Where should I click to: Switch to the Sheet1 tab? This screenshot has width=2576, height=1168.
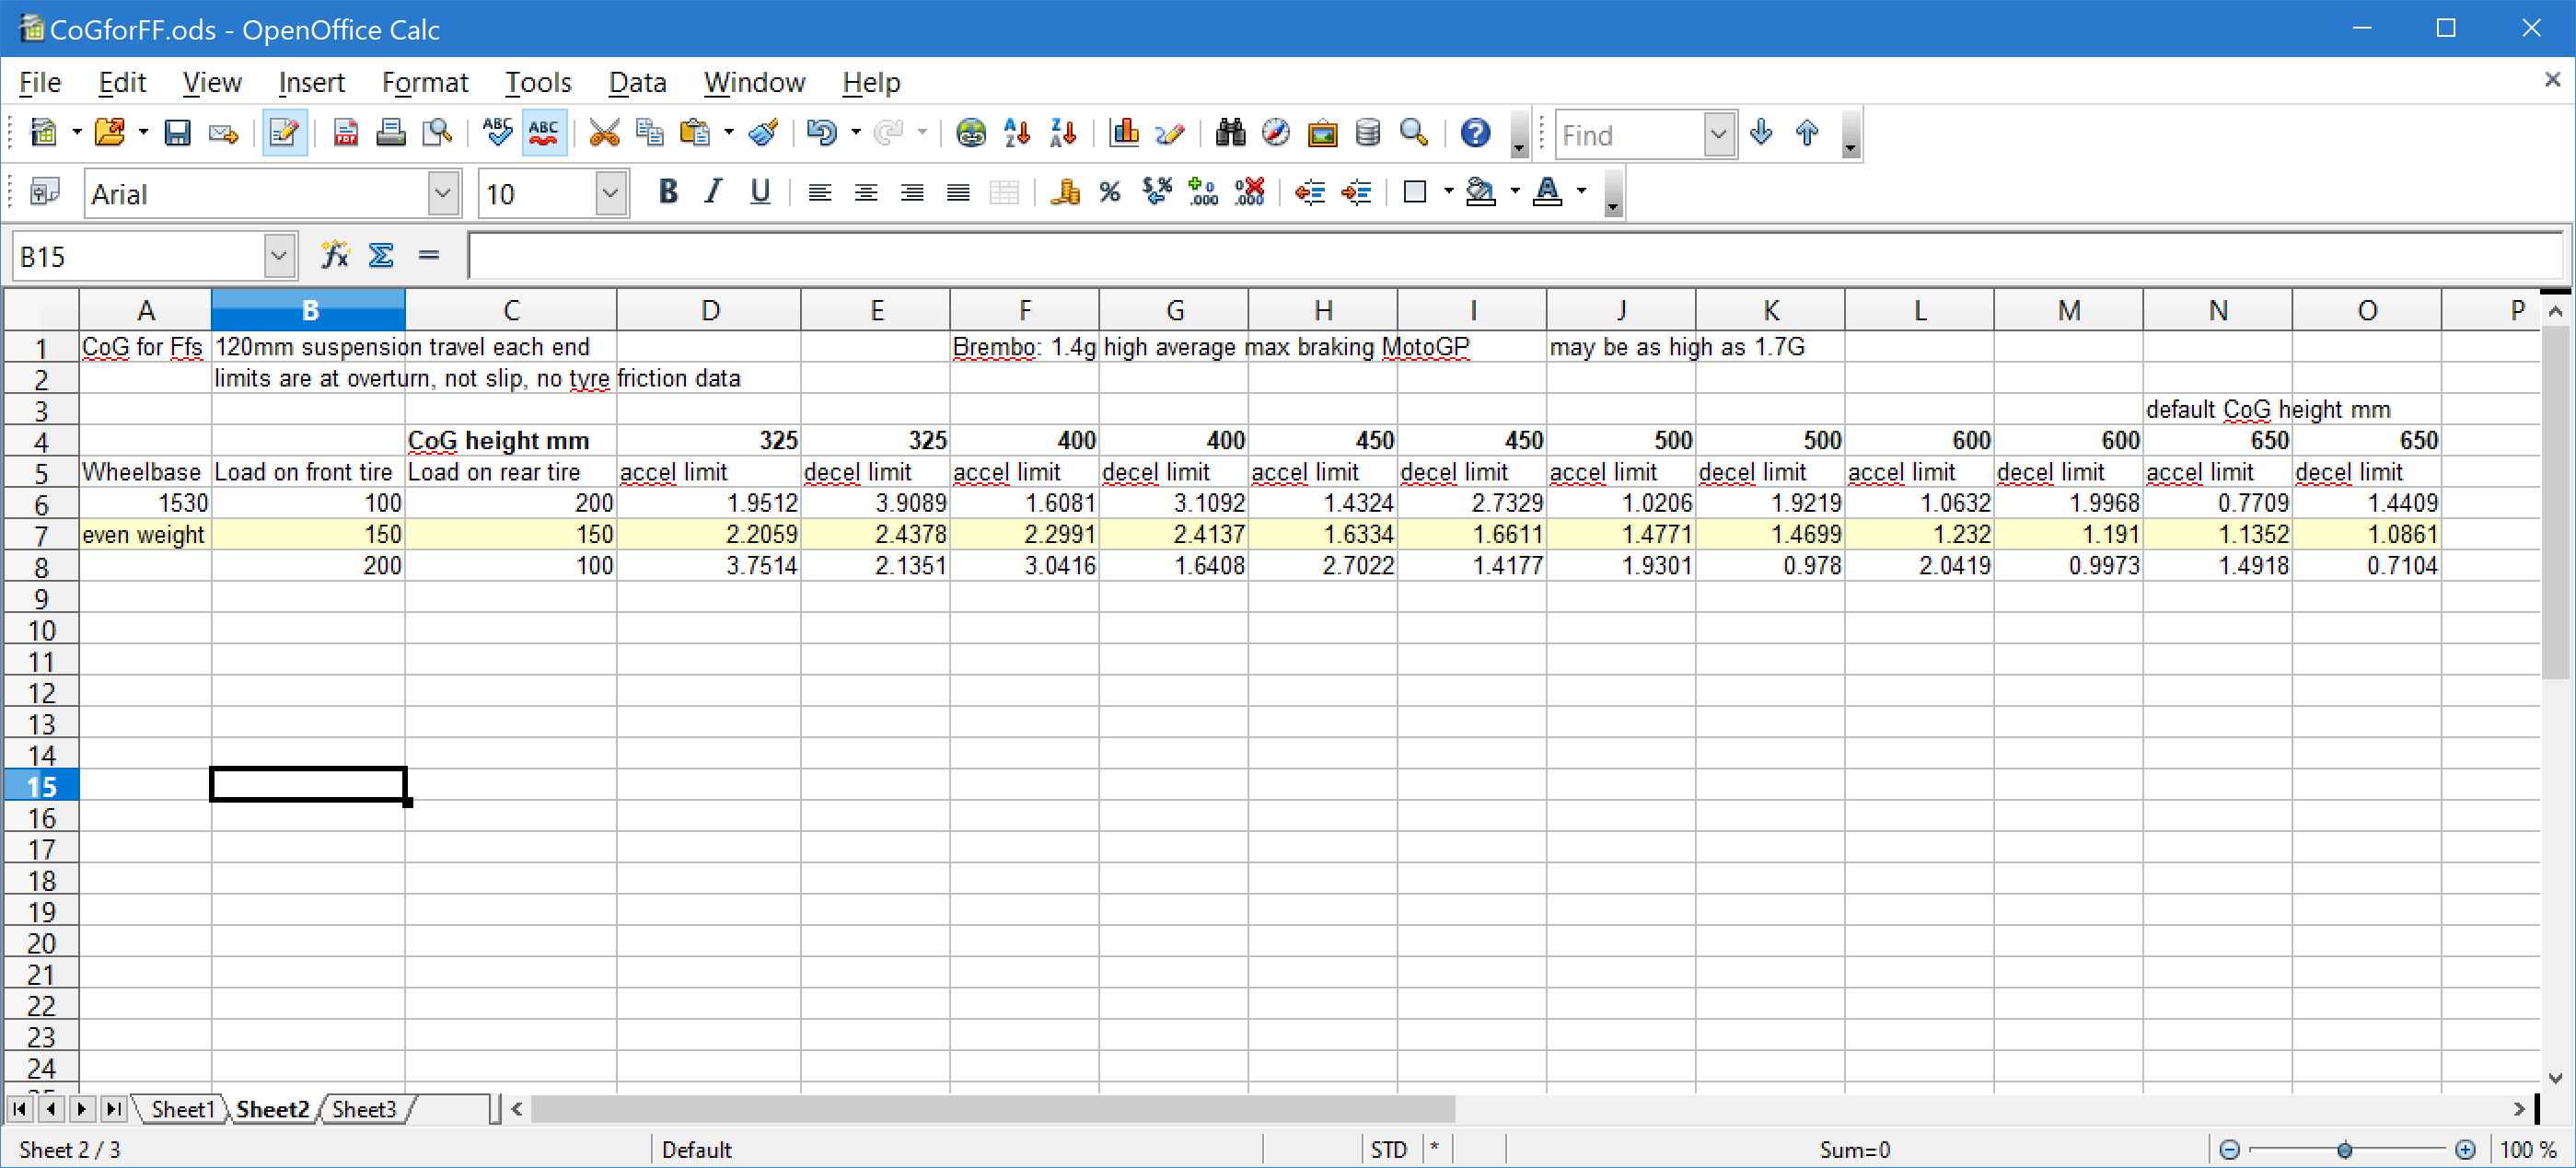point(182,1109)
